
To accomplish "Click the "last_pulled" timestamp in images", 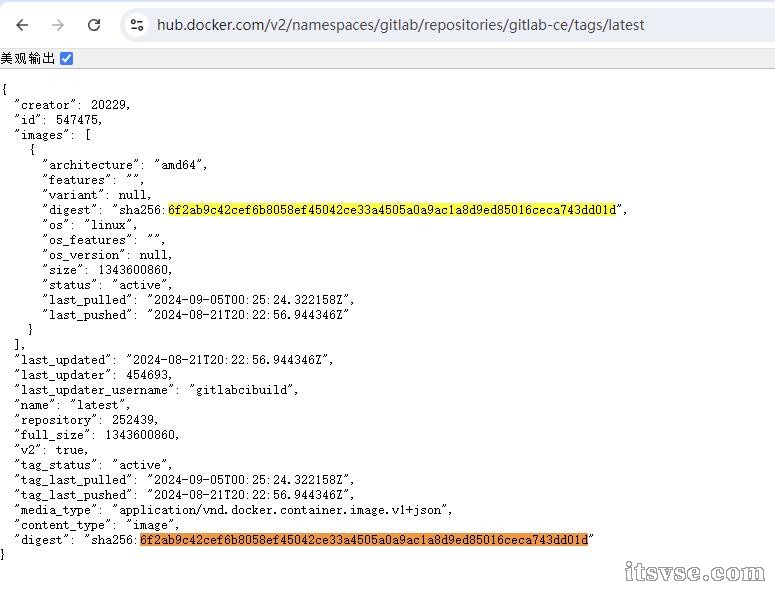I will point(250,300).
